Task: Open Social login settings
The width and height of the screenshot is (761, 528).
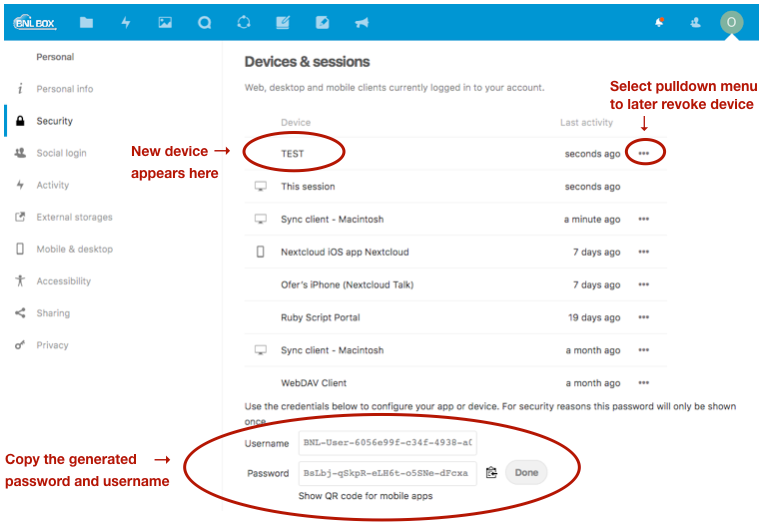Action: (x=61, y=153)
